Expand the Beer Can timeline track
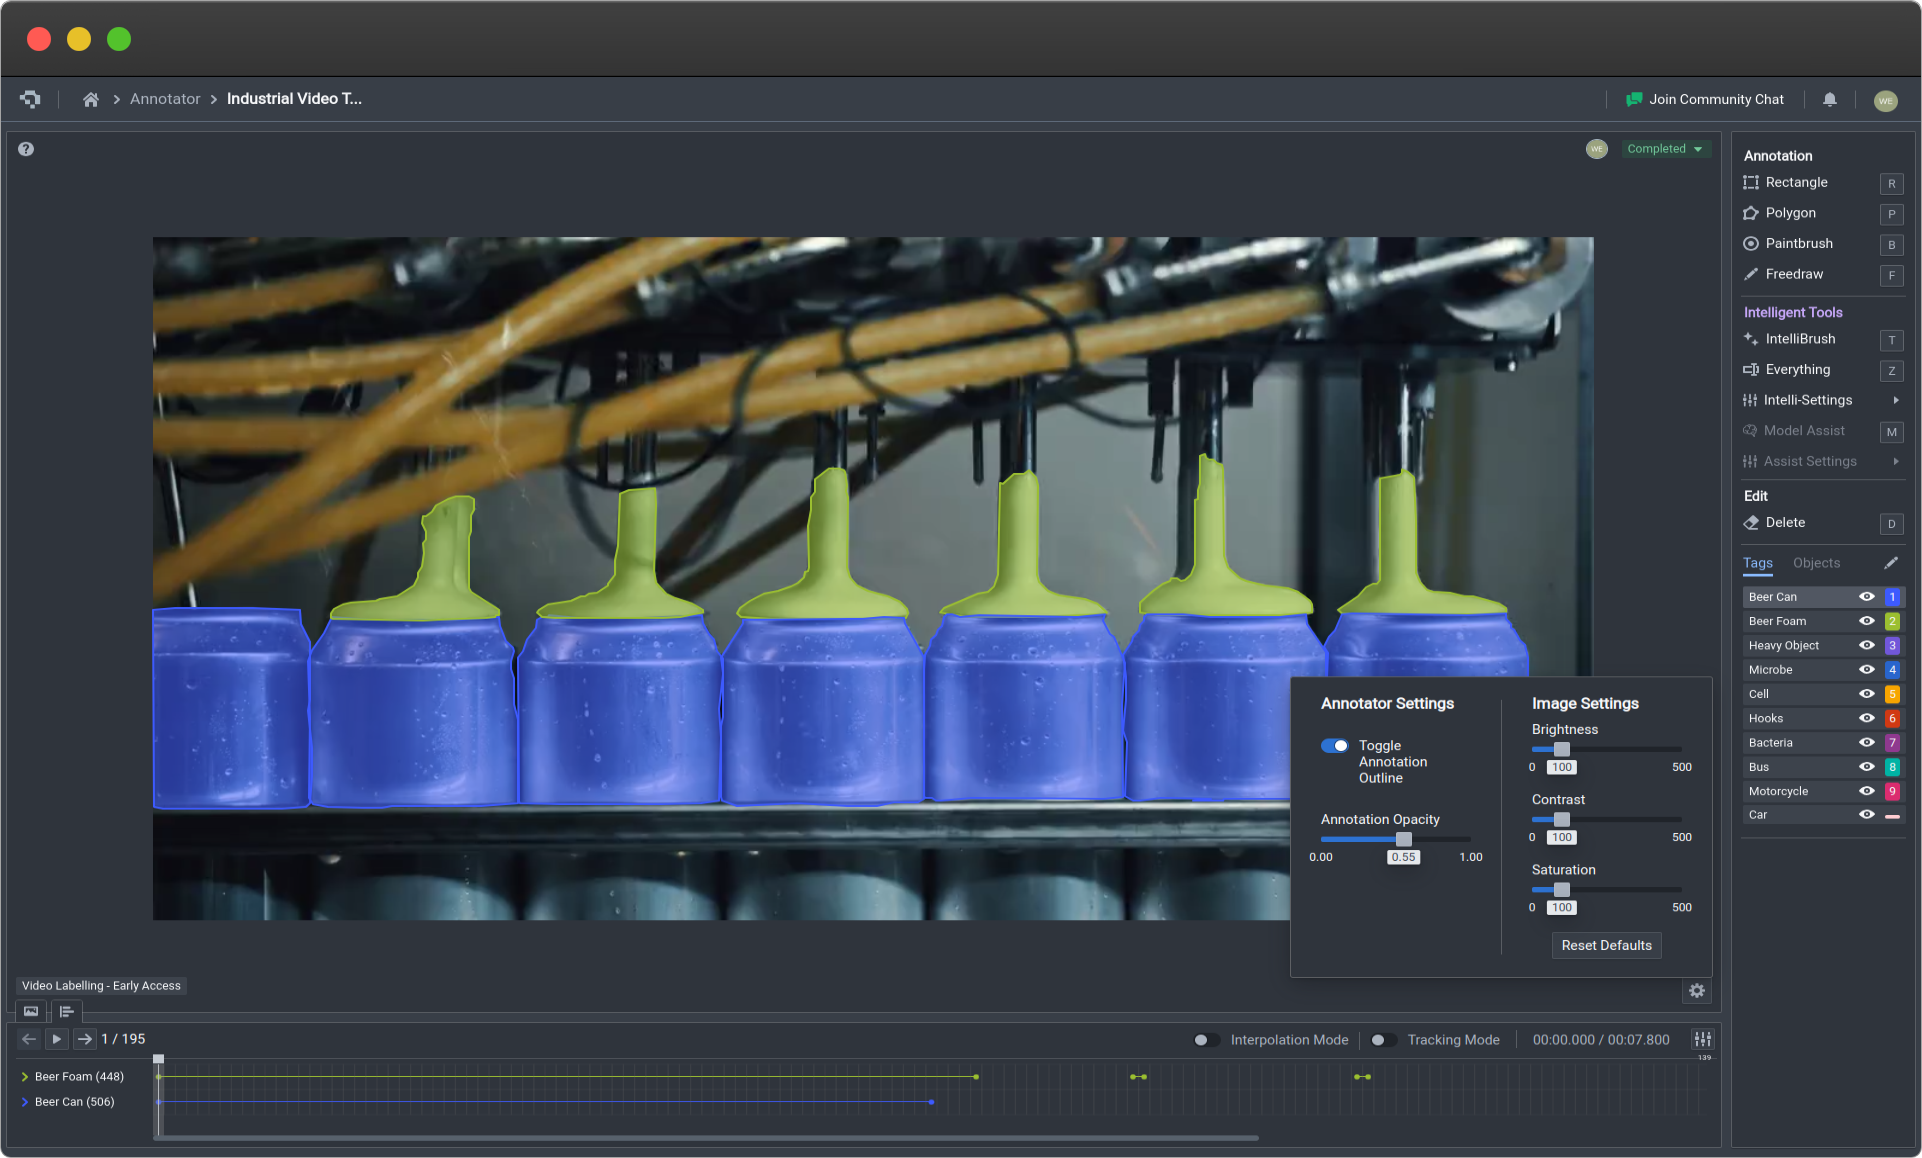The height and width of the screenshot is (1158, 1922). [23, 1102]
